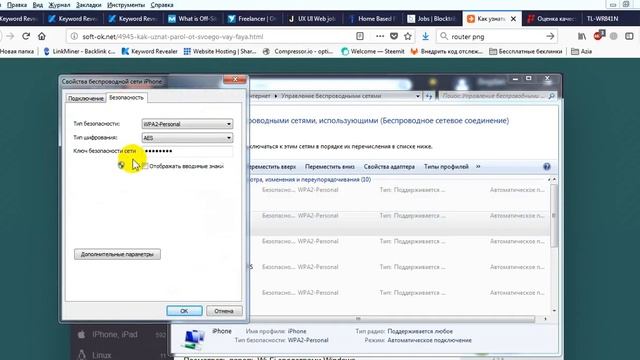Viewport: 640px width, 360px height.
Task: Open 'Дополнительные параметры' button
Action: (117, 254)
